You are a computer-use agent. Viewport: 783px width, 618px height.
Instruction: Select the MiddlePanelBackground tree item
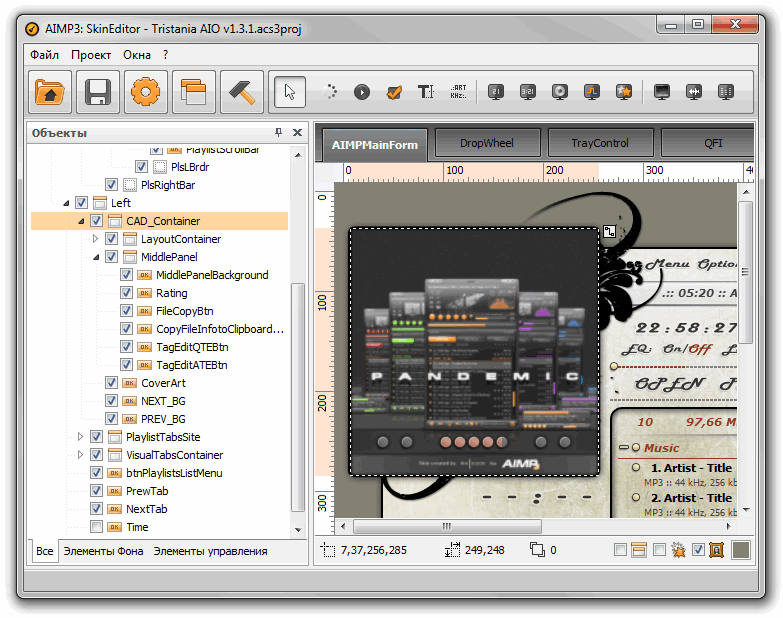pos(212,275)
